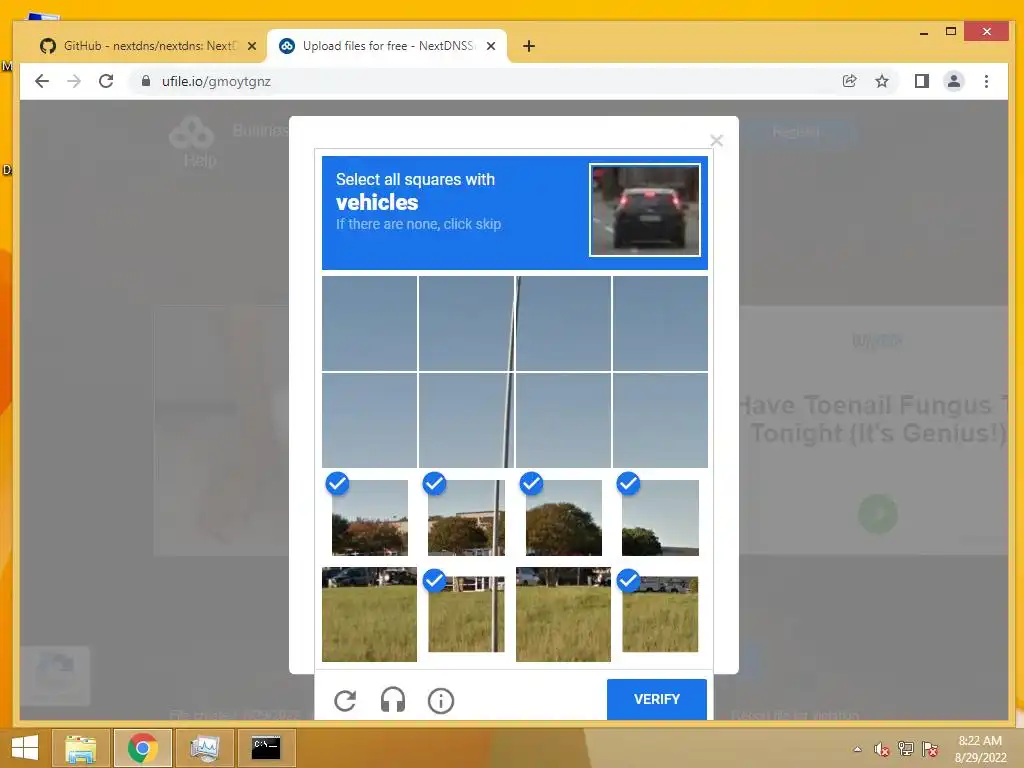Deselect the checked third-row tile with red-leaf trees
Viewport: 1024px width, 768px height.
pos(370,517)
